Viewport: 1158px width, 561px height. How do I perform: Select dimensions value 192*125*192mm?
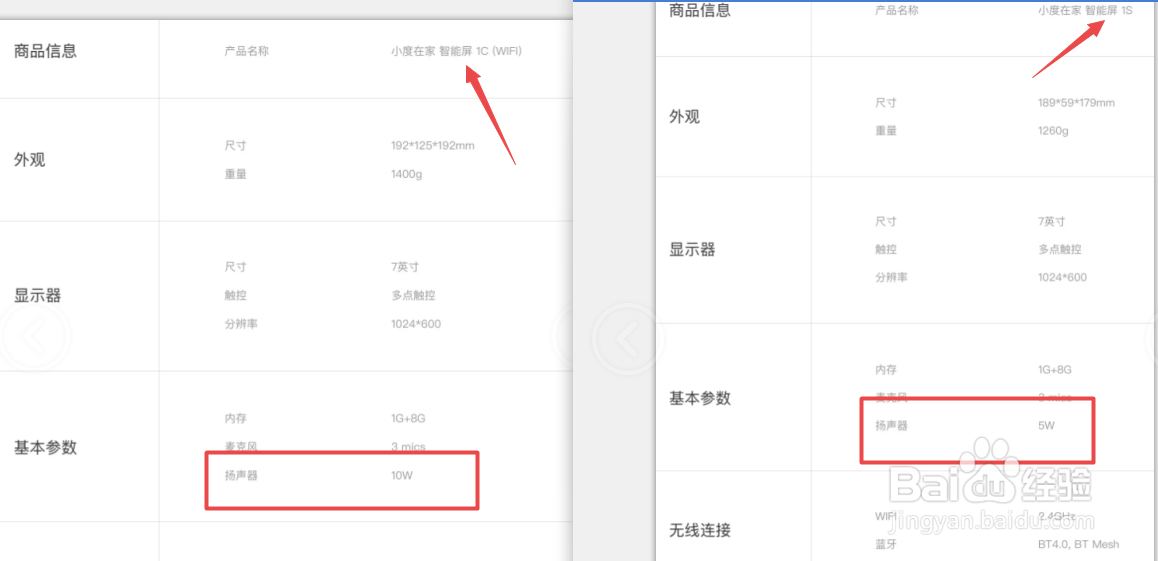coord(433,145)
